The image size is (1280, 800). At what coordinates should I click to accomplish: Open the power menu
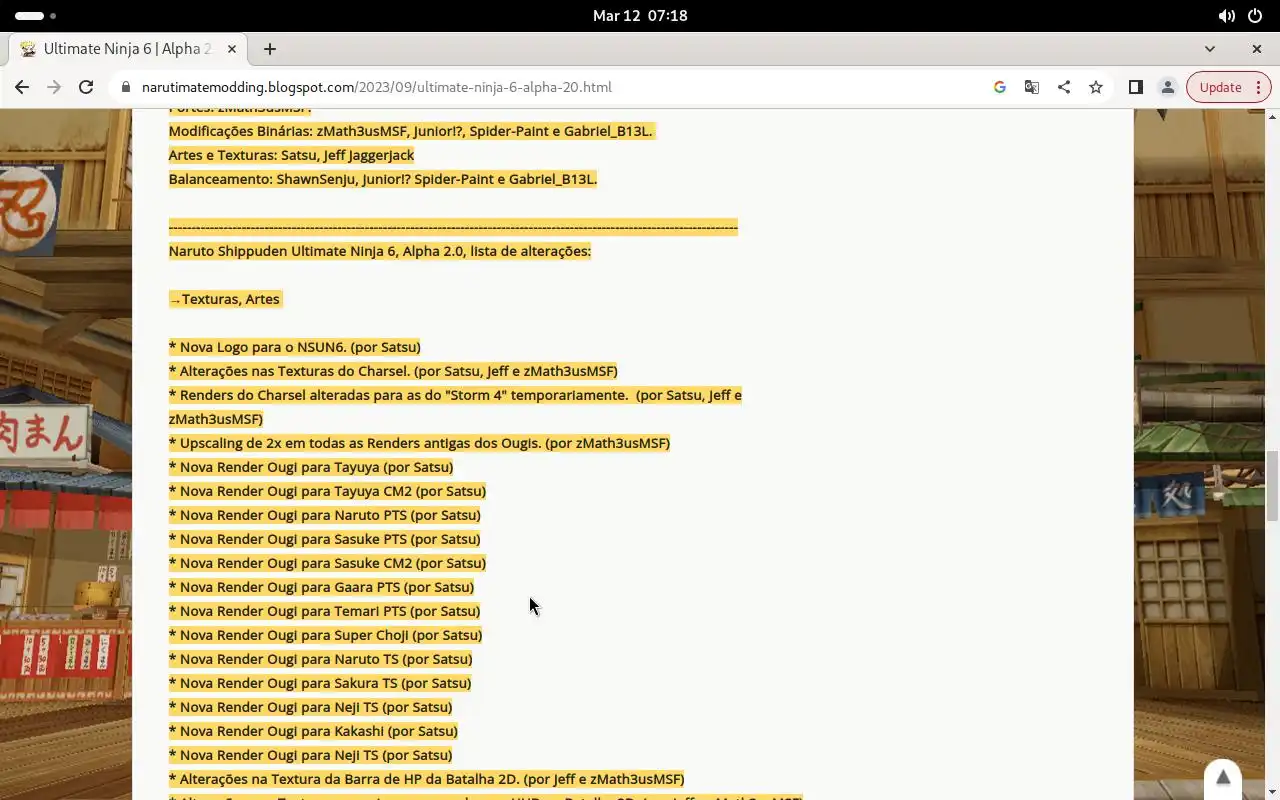(x=1255, y=16)
